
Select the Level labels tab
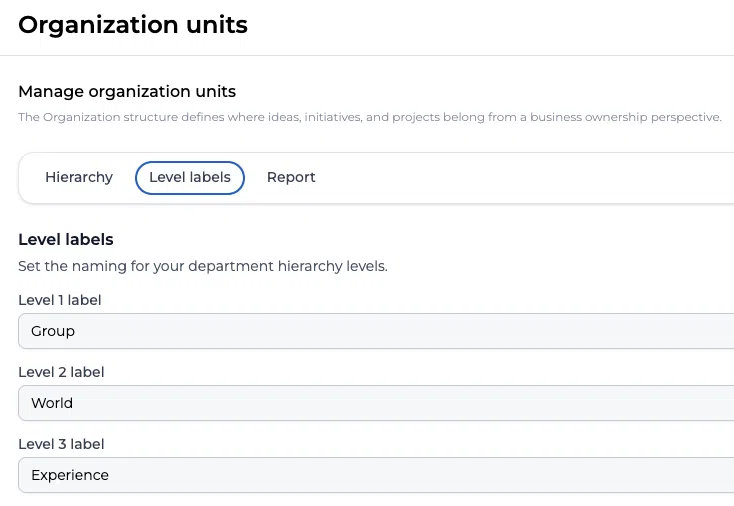[x=190, y=177]
